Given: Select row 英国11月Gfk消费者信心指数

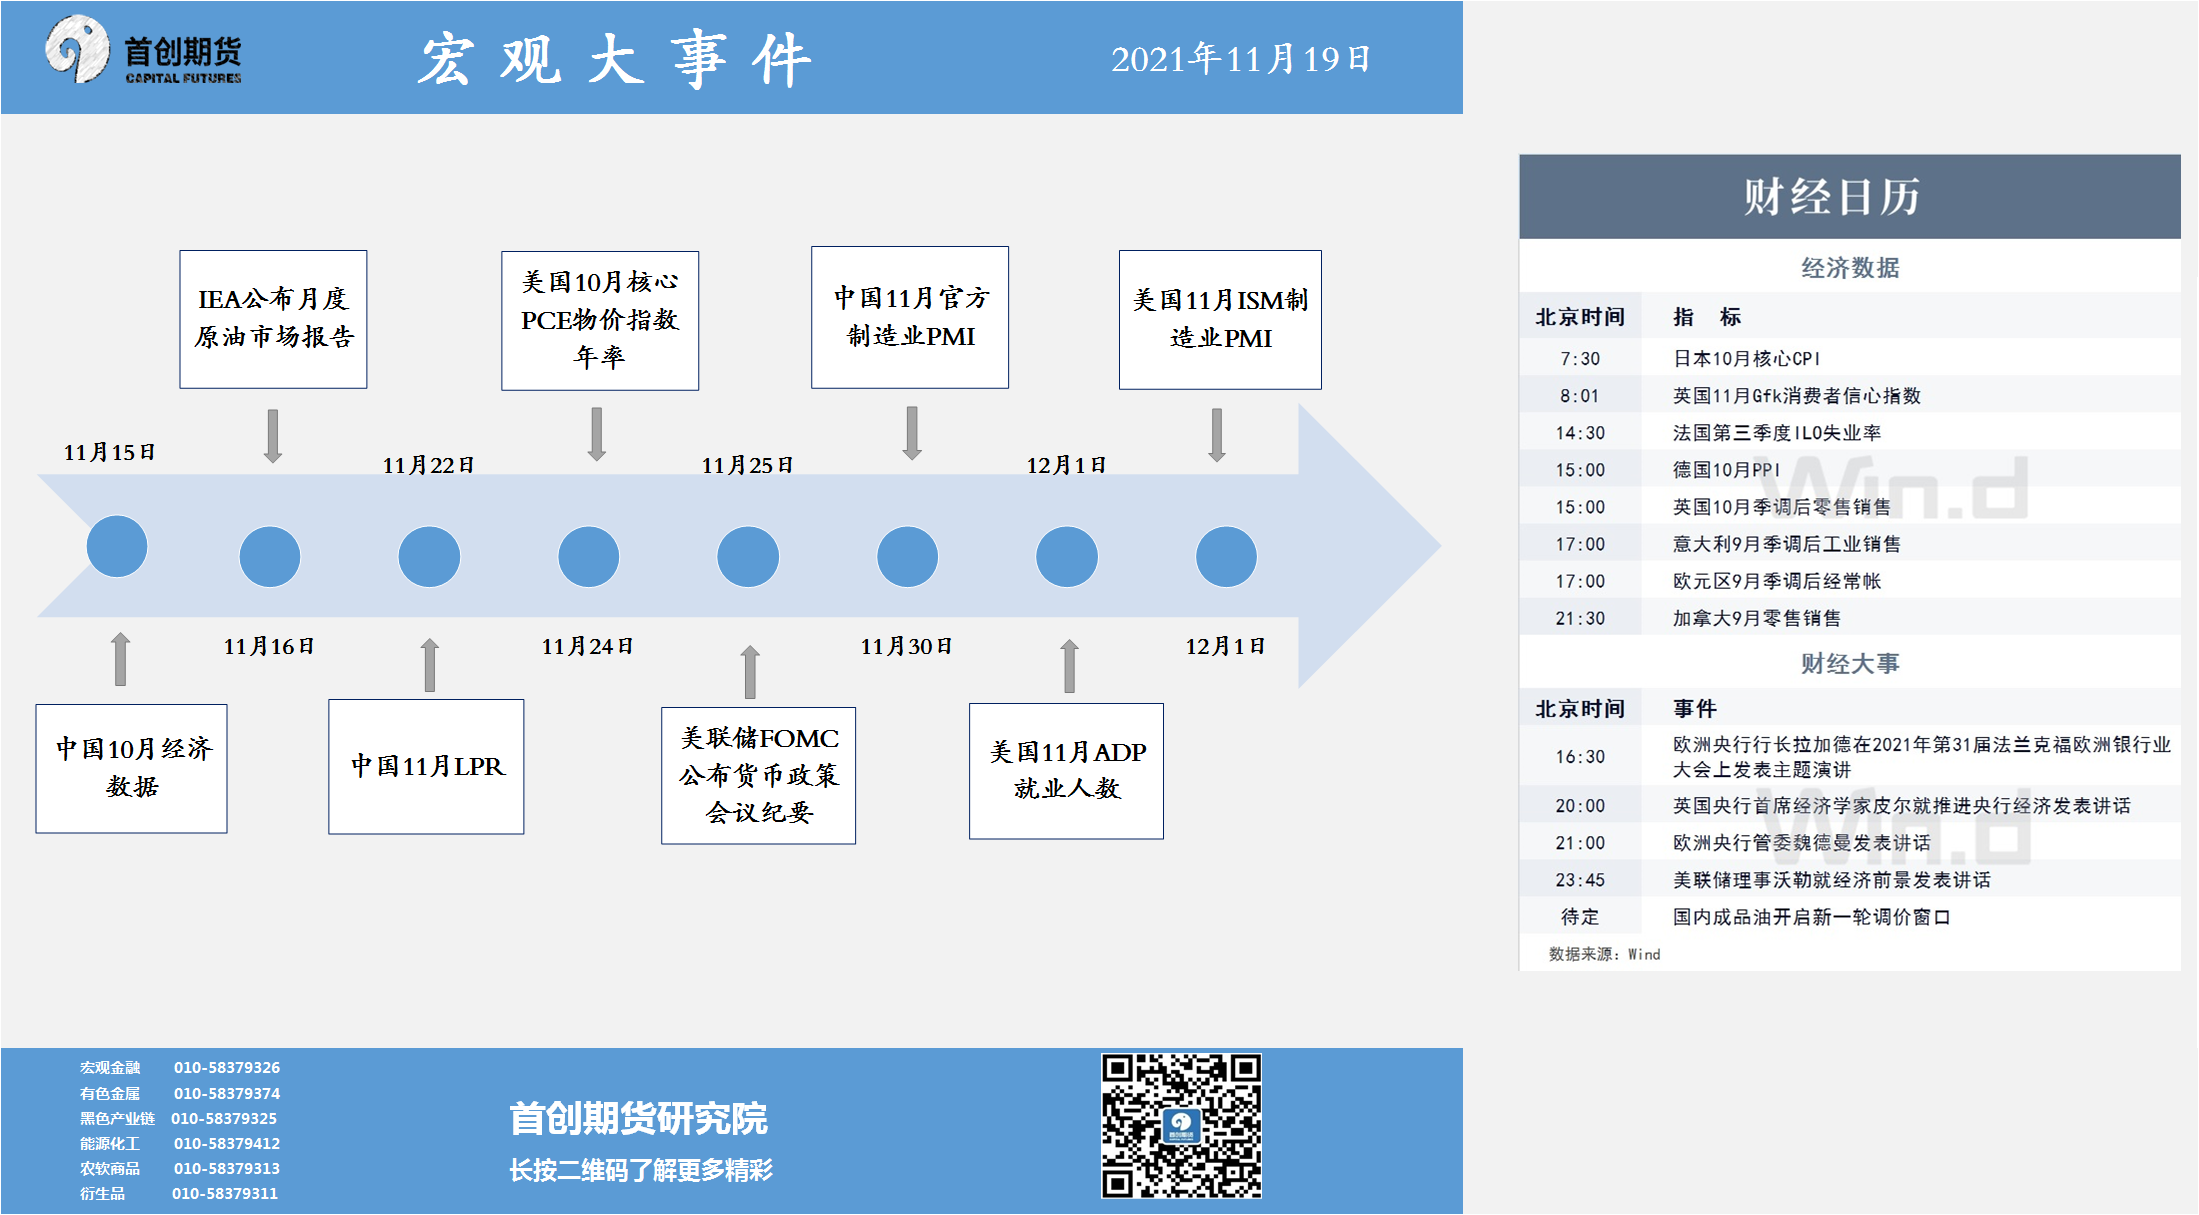Looking at the screenshot, I should (x=1850, y=395).
